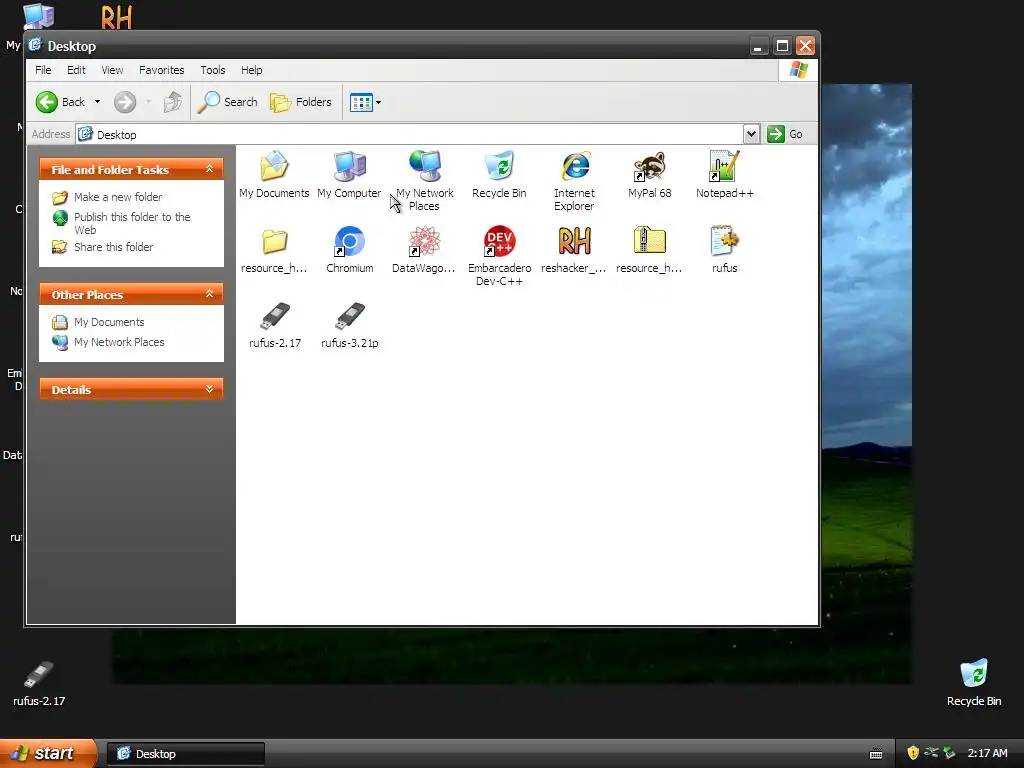Open the Search pane

click(227, 102)
